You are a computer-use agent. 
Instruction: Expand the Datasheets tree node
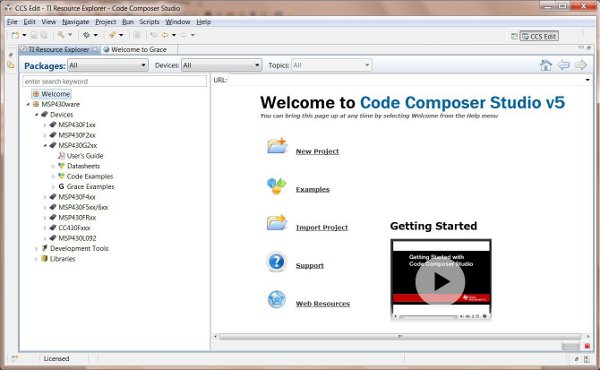(x=53, y=166)
